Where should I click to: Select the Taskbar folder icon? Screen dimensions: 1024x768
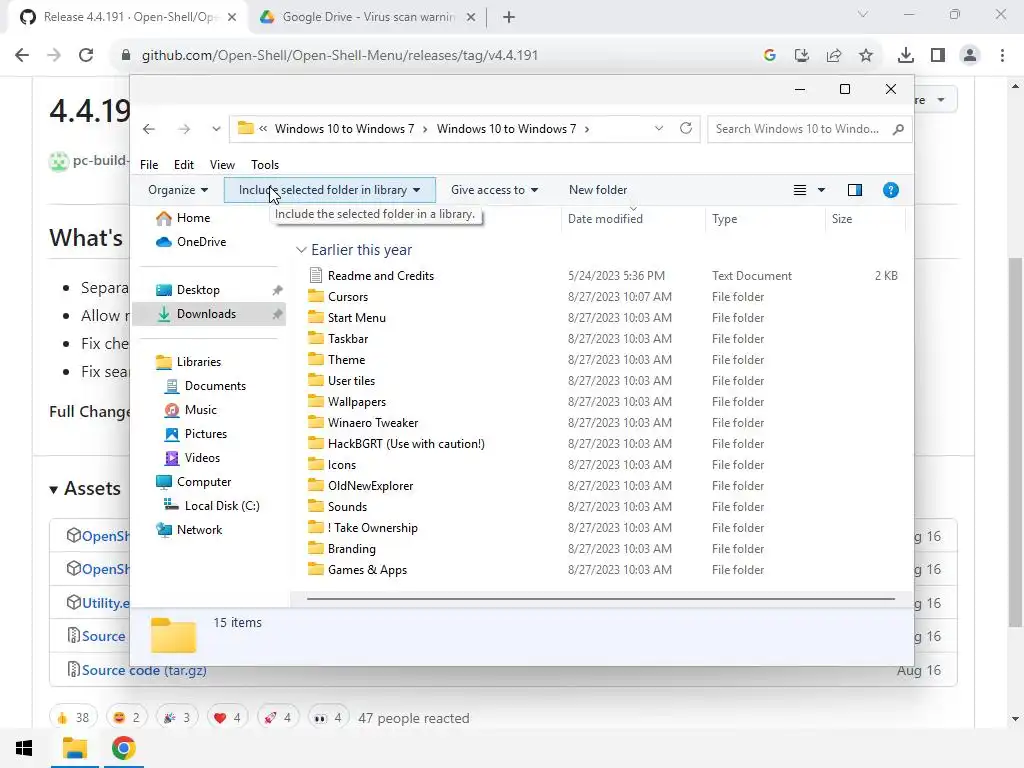316,338
